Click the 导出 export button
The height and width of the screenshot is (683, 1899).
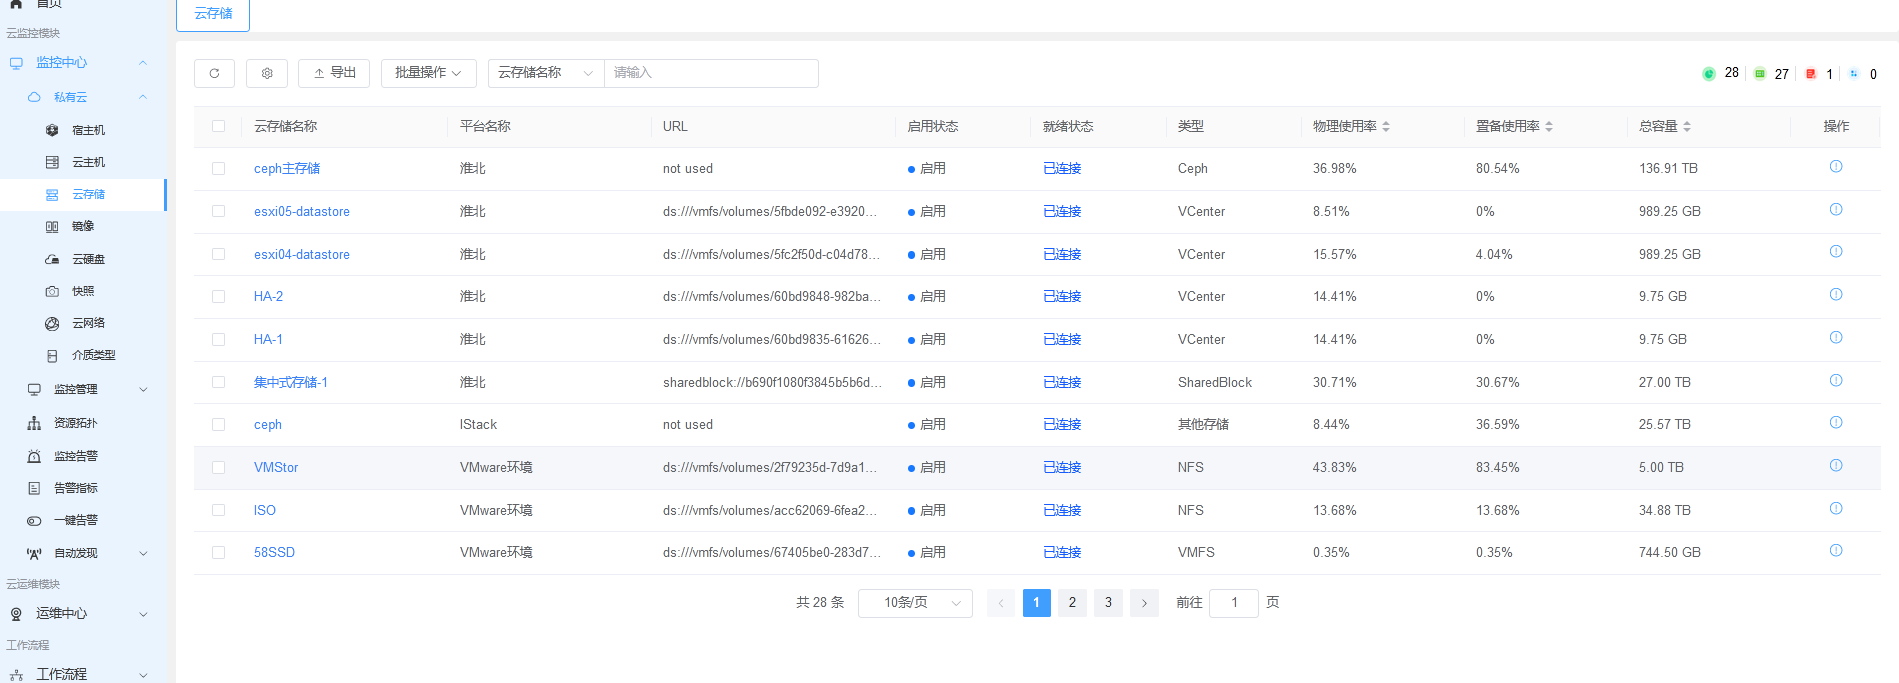(334, 73)
